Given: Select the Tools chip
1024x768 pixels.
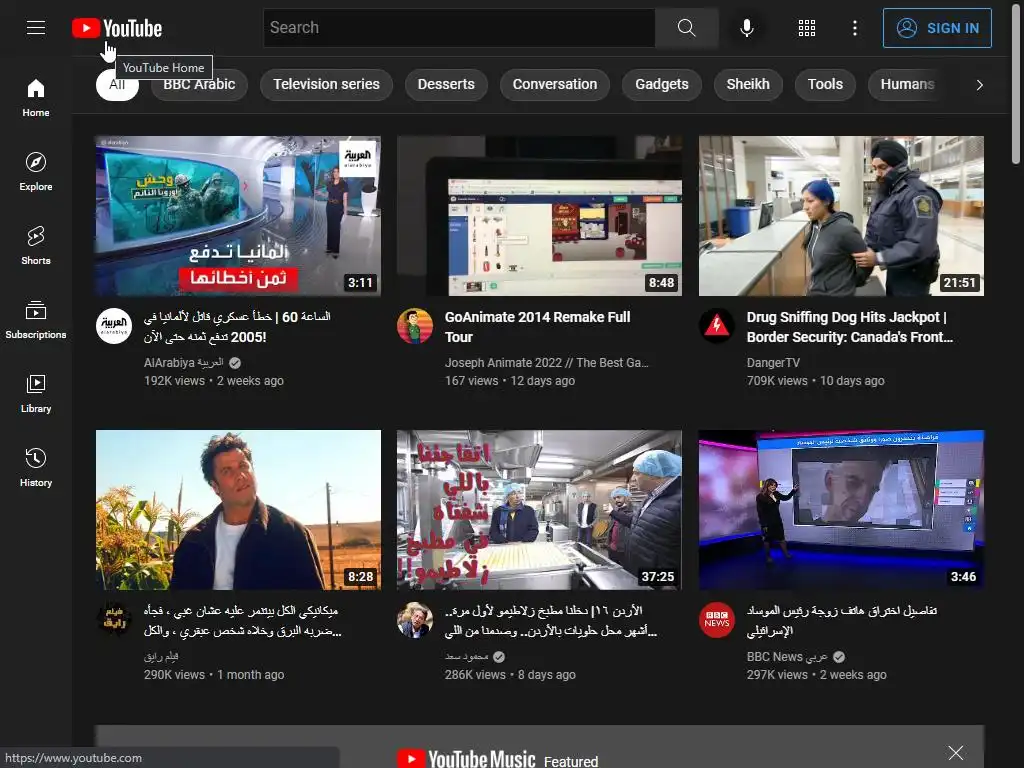Looking at the screenshot, I should (825, 84).
